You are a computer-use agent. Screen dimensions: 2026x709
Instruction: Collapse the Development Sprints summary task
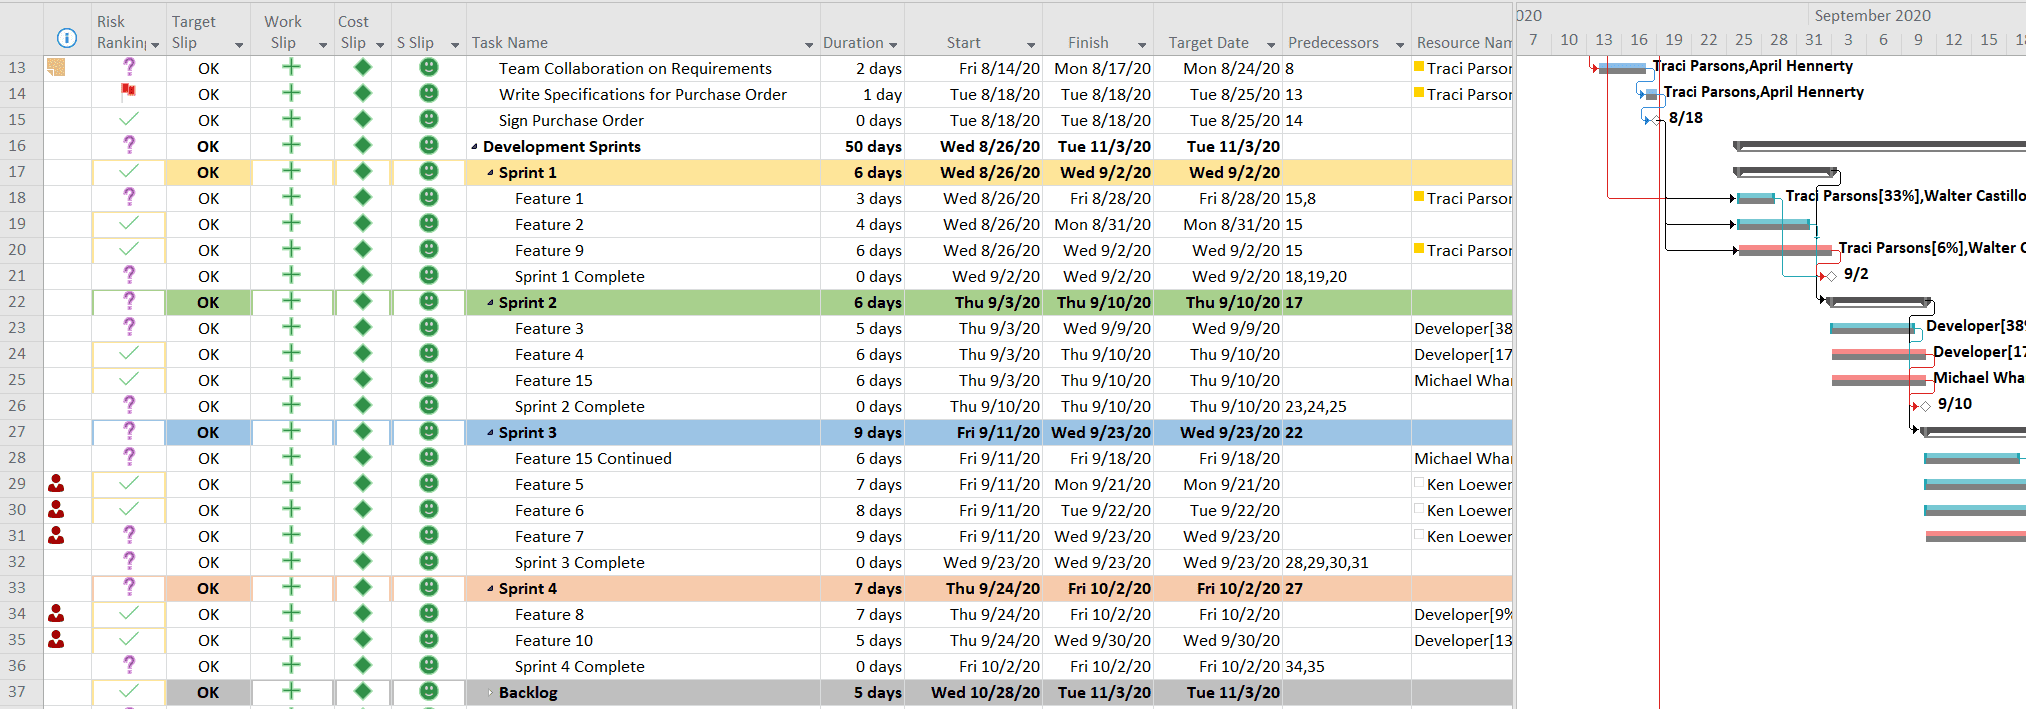[x=475, y=147]
